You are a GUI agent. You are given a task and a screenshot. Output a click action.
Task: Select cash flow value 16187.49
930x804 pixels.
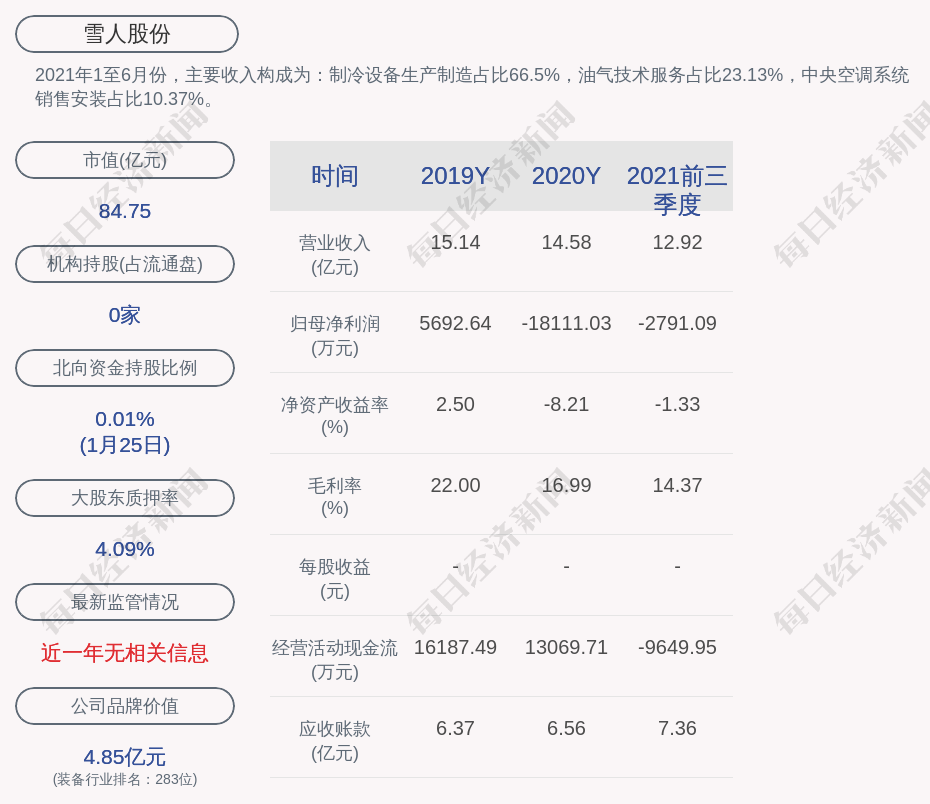pos(455,647)
